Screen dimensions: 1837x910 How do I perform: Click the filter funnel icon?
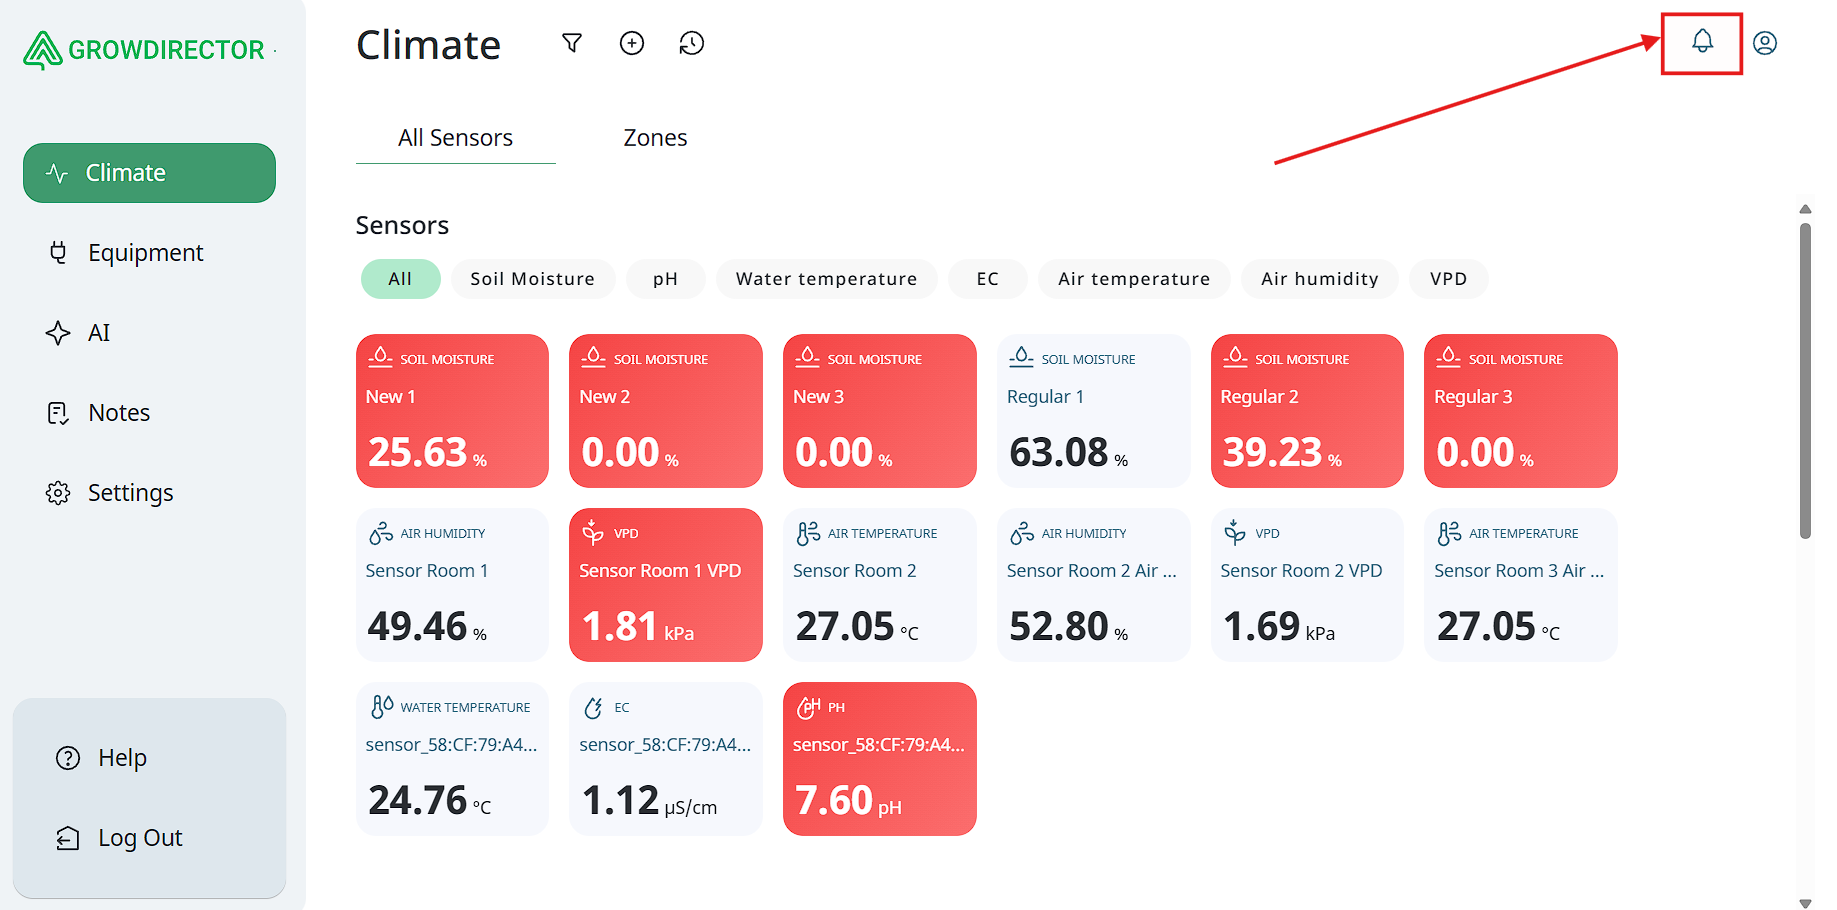(572, 43)
